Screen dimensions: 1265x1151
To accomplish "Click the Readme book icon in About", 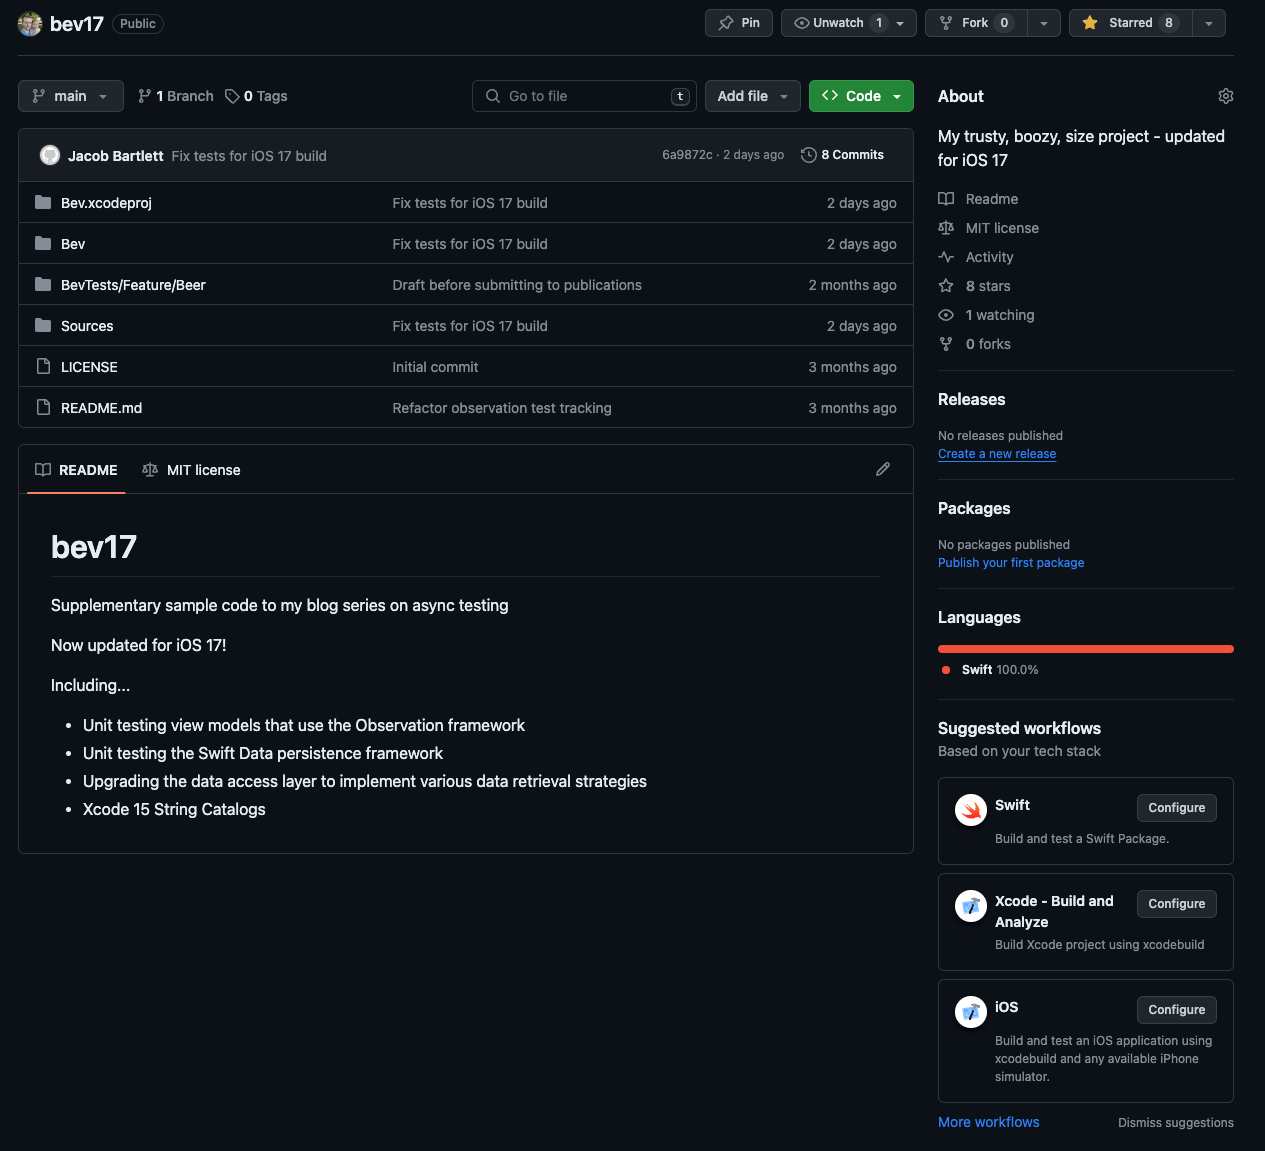I will (946, 199).
